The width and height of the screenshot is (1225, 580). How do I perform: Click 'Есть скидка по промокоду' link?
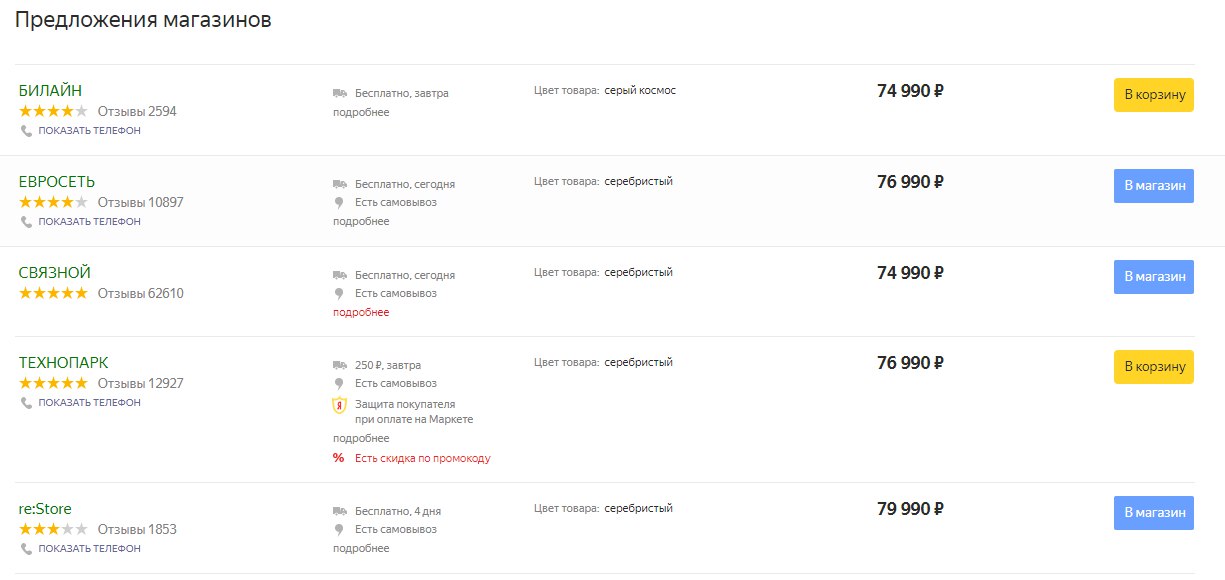pos(422,459)
